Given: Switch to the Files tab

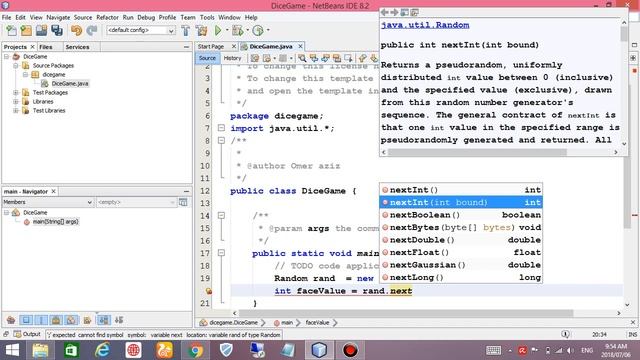Looking at the screenshot, I should (x=46, y=47).
